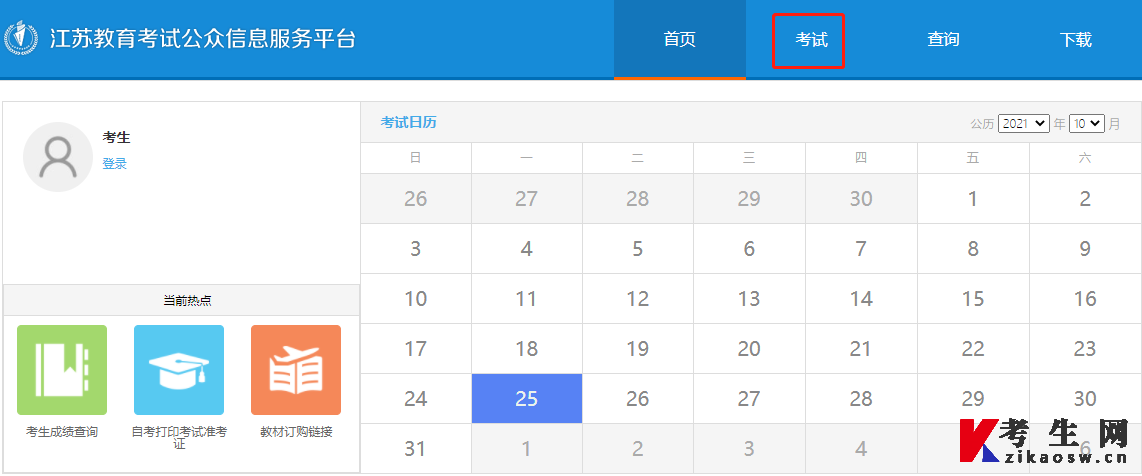Click date 19 in the calendar
This screenshot has height=476, width=1142.
click(x=638, y=349)
